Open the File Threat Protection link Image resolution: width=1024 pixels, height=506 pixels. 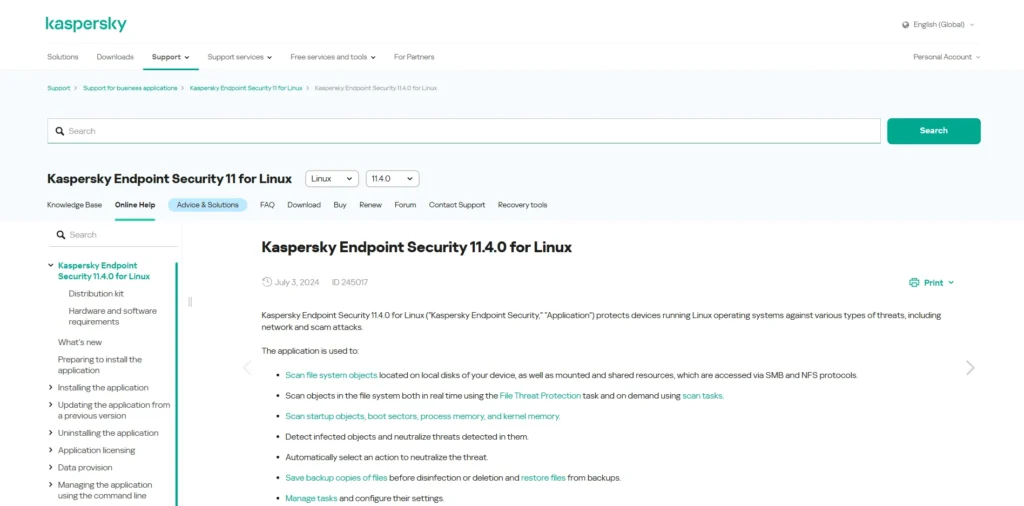(x=540, y=396)
